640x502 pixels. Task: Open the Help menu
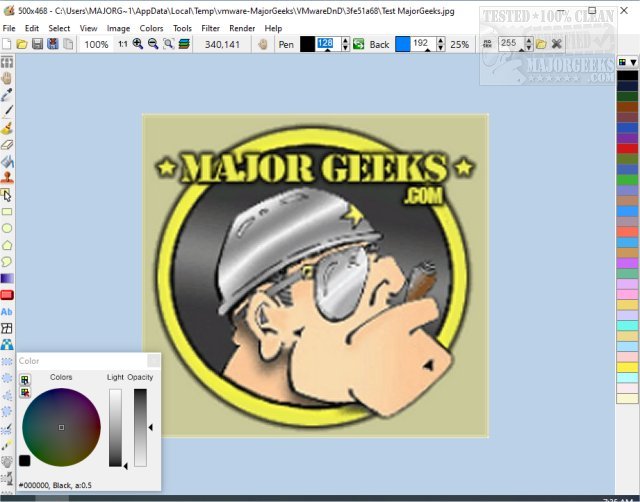[x=273, y=28]
